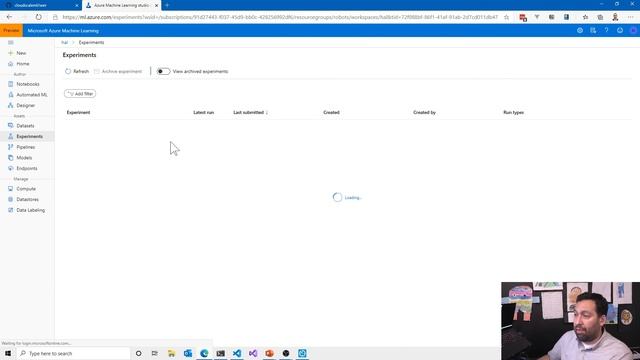The image size is (640, 360).
Task: Open settings gear in Azure header
Action: coord(580,31)
